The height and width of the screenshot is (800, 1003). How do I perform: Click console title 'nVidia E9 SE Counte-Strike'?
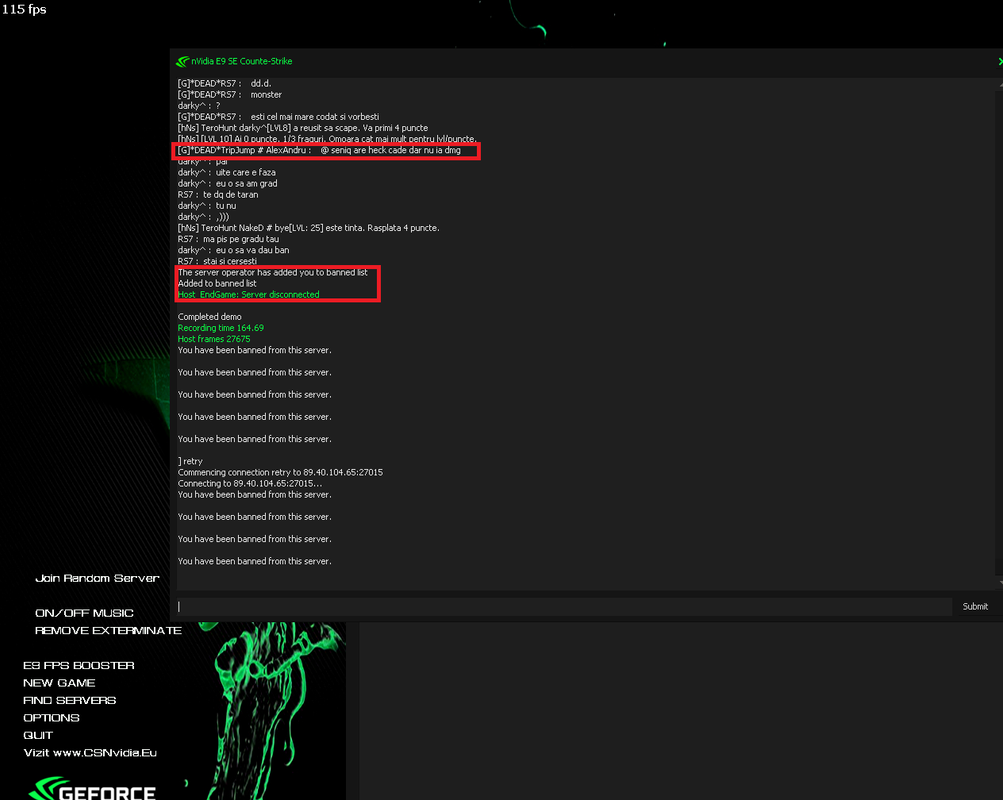click(242, 61)
